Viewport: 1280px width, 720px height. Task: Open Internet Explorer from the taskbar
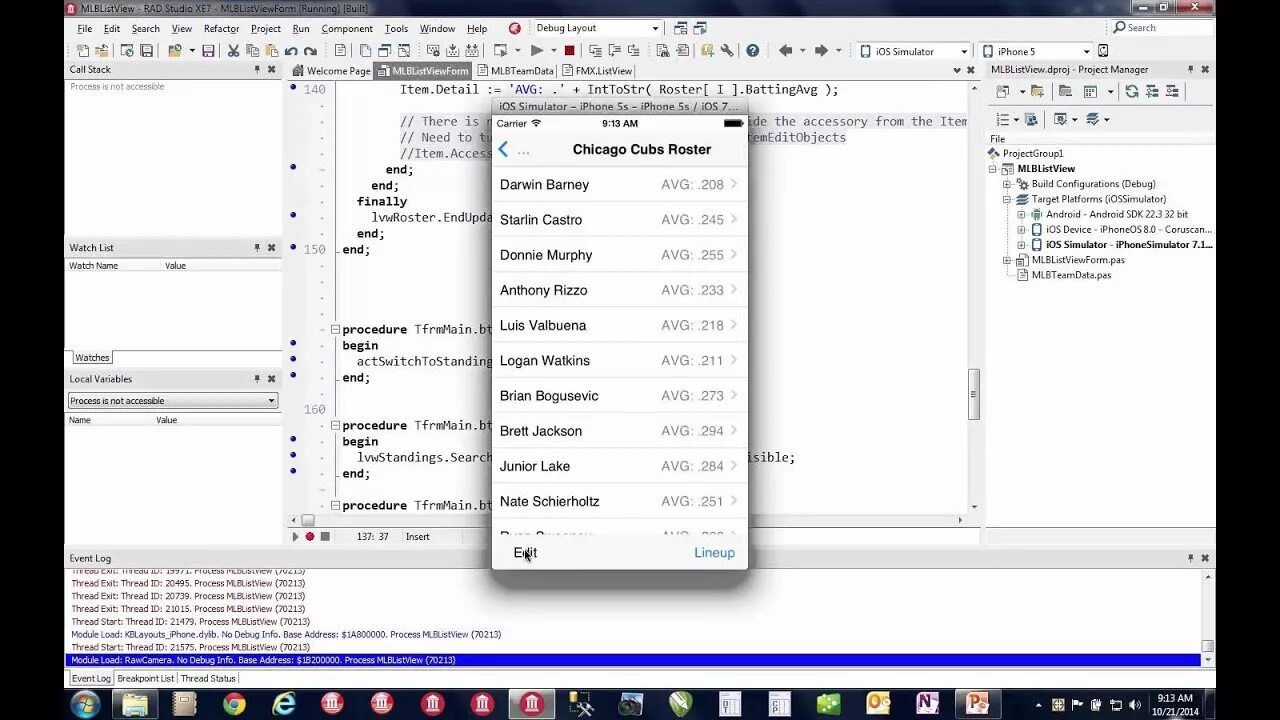point(284,704)
